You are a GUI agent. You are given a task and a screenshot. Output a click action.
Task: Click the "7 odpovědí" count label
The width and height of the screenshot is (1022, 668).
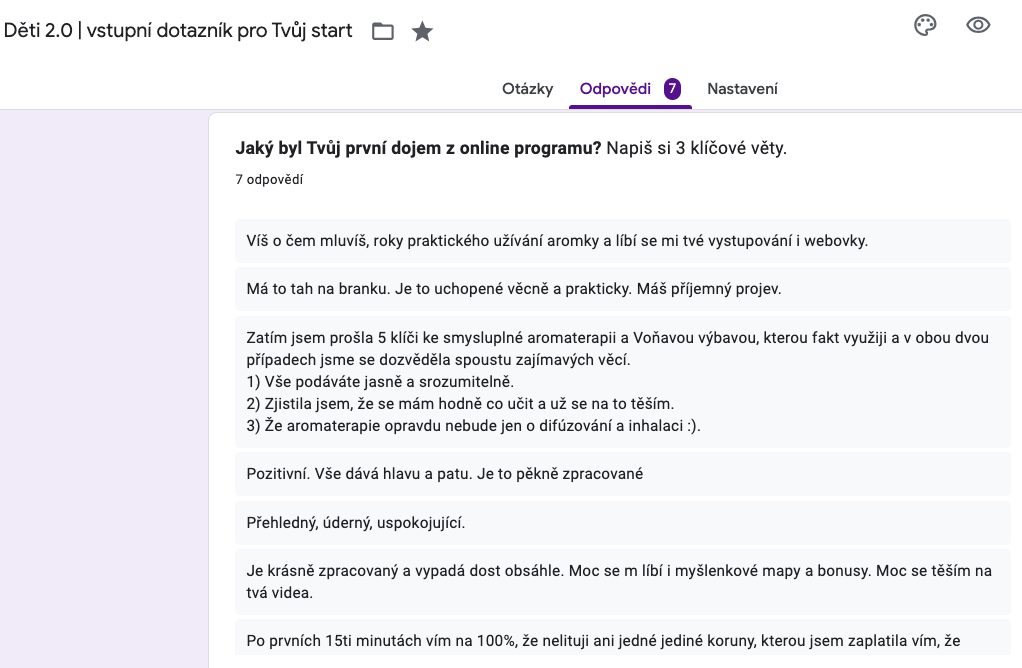[x=269, y=180]
